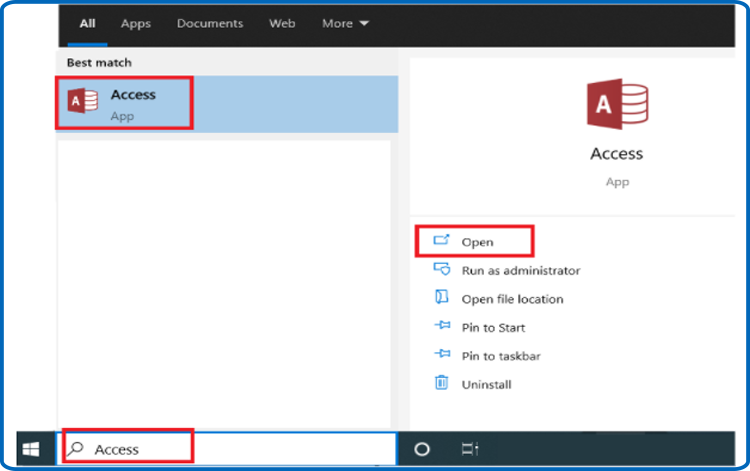Click the Open action icon
Screen dimensions: 750x471
point(441,240)
